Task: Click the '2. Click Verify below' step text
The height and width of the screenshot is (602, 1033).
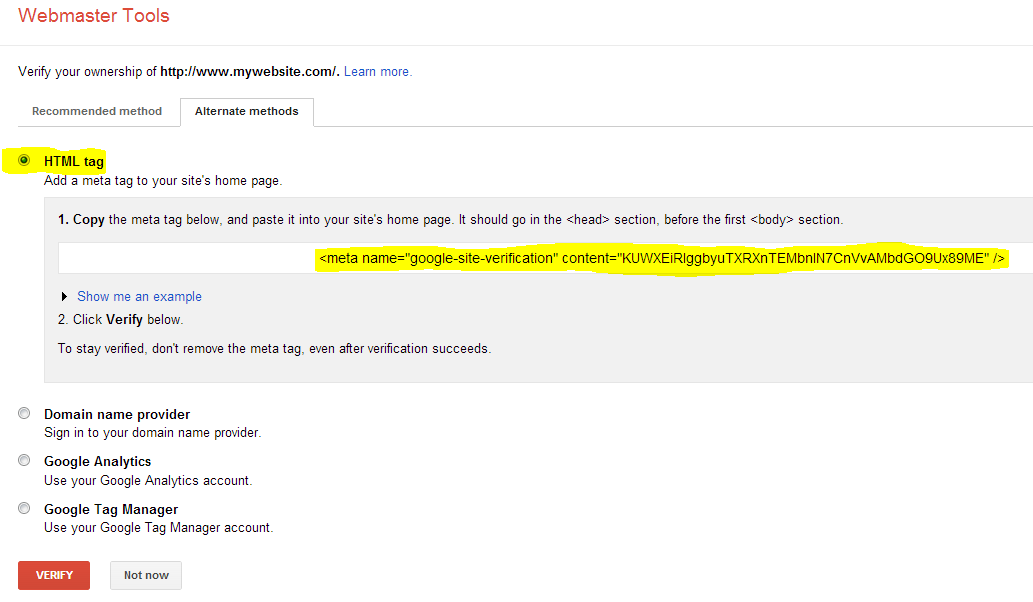Action: coord(121,319)
